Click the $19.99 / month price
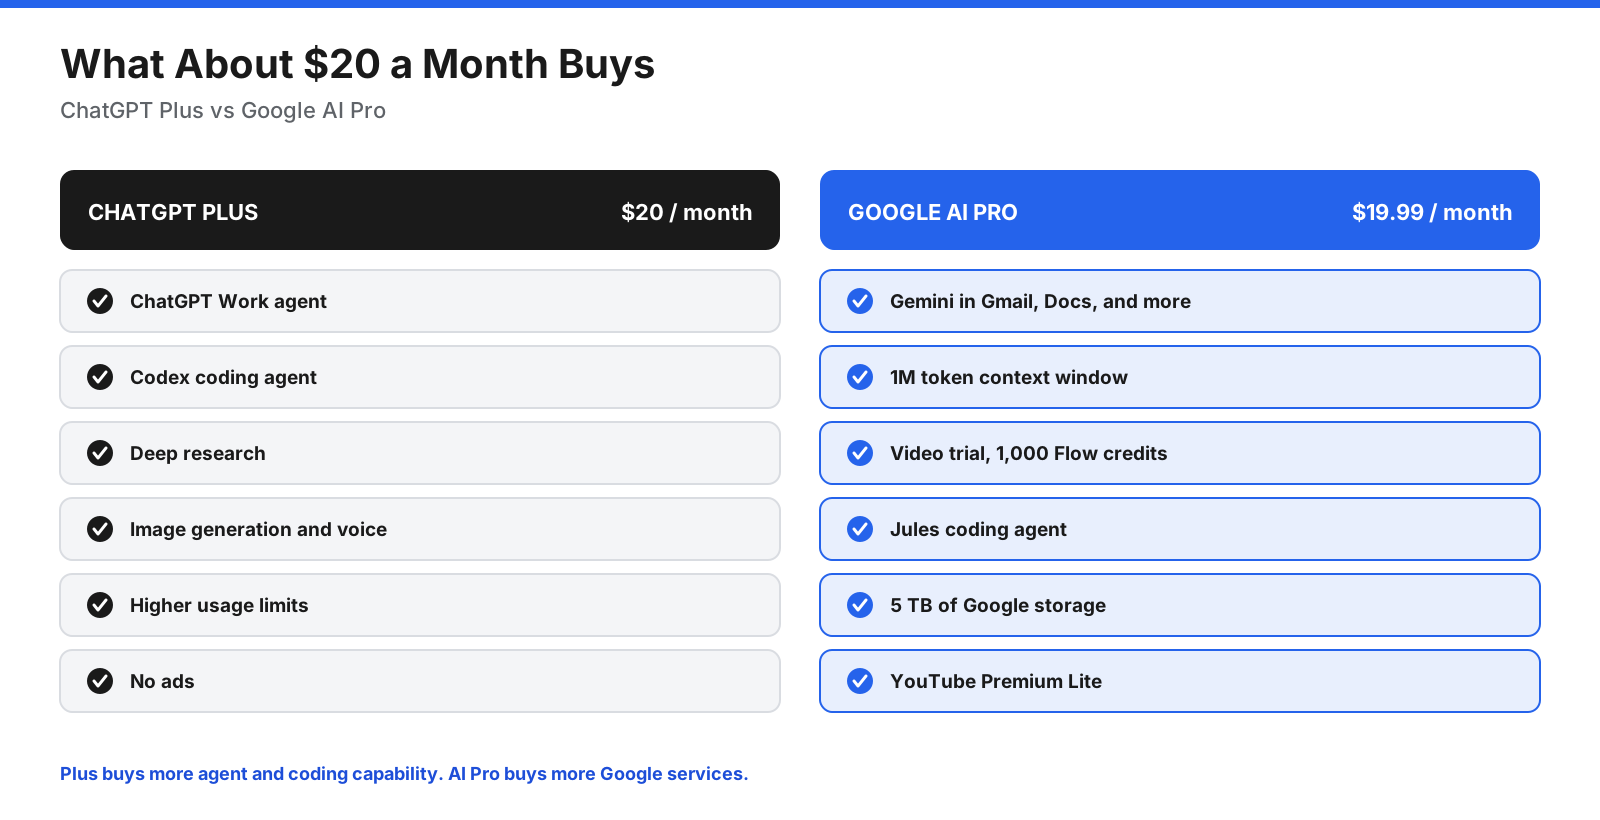 click(x=1432, y=212)
